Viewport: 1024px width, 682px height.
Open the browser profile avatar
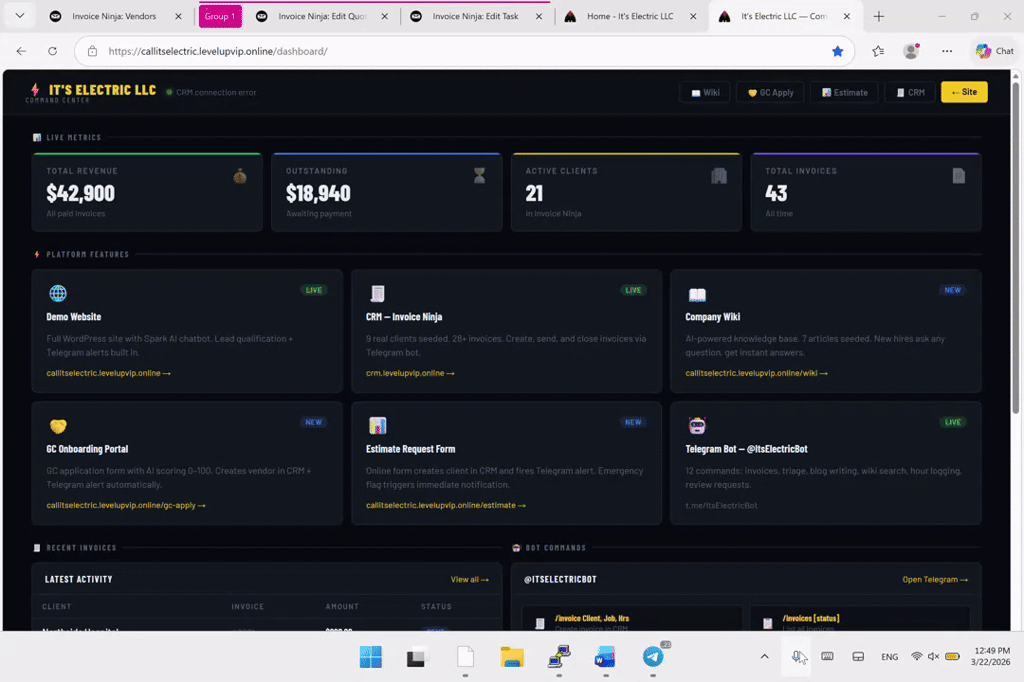[x=911, y=51]
